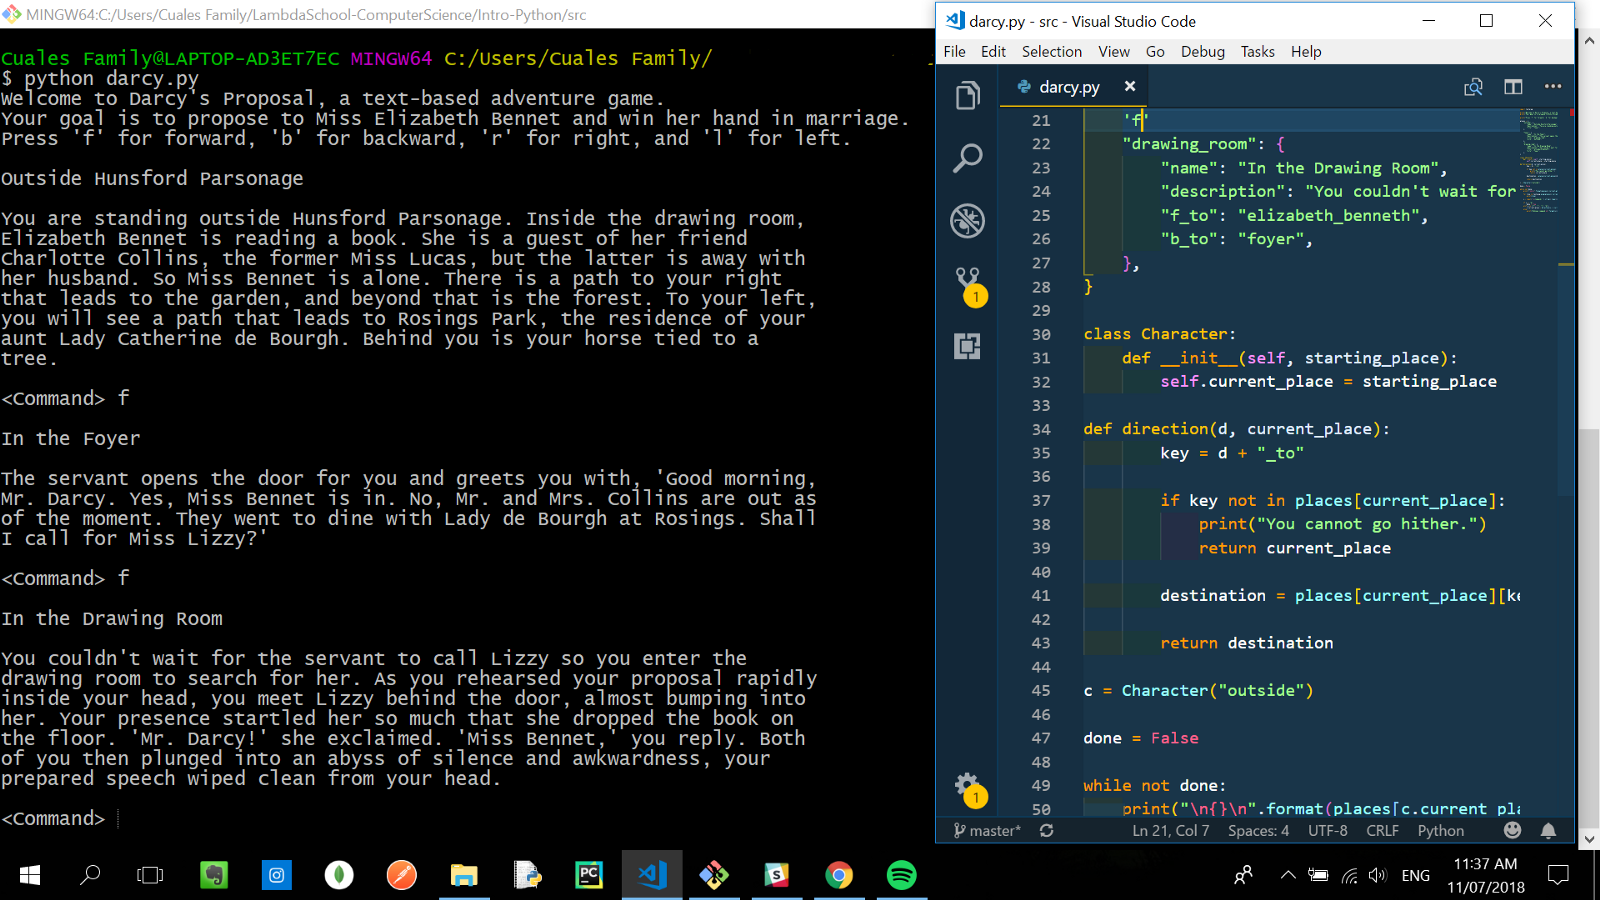Click the feedback smiley icon
This screenshot has height=900, width=1600.
(1513, 830)
